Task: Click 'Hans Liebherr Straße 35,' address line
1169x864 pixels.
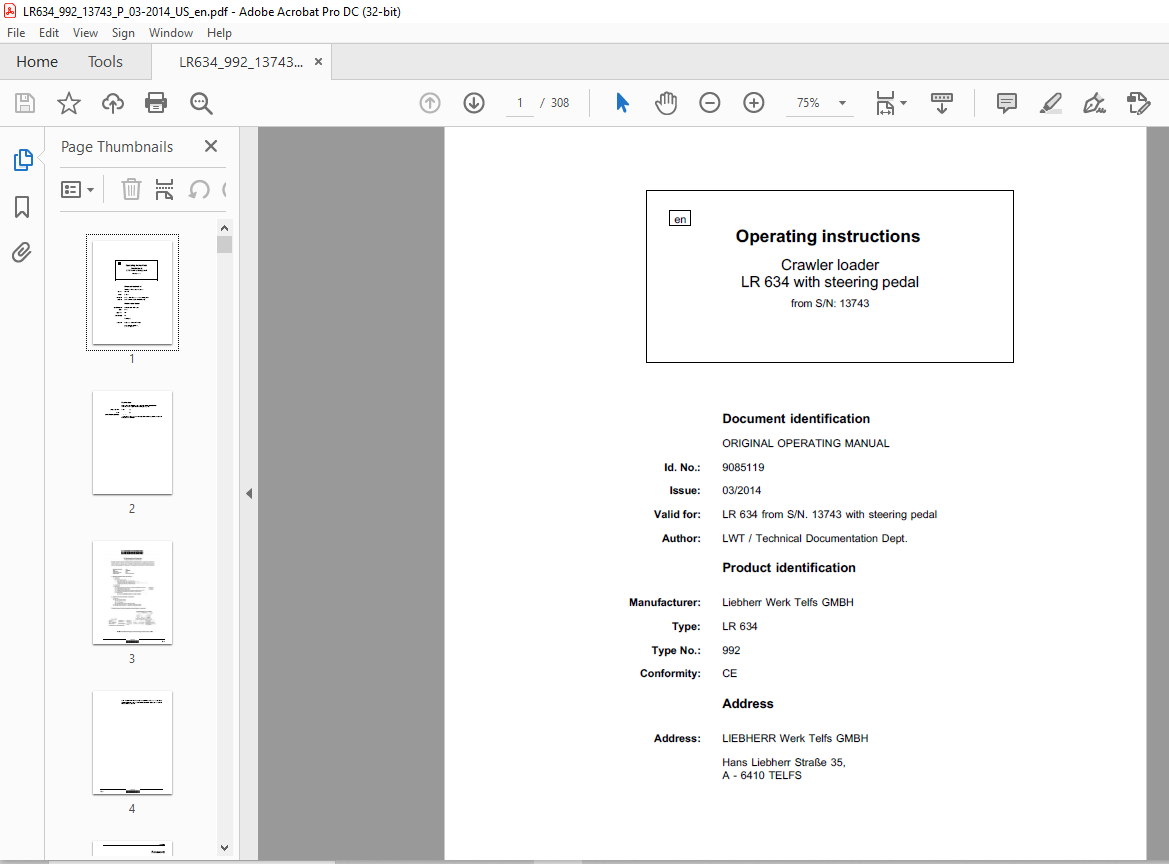Action: (x=784, y=762)
